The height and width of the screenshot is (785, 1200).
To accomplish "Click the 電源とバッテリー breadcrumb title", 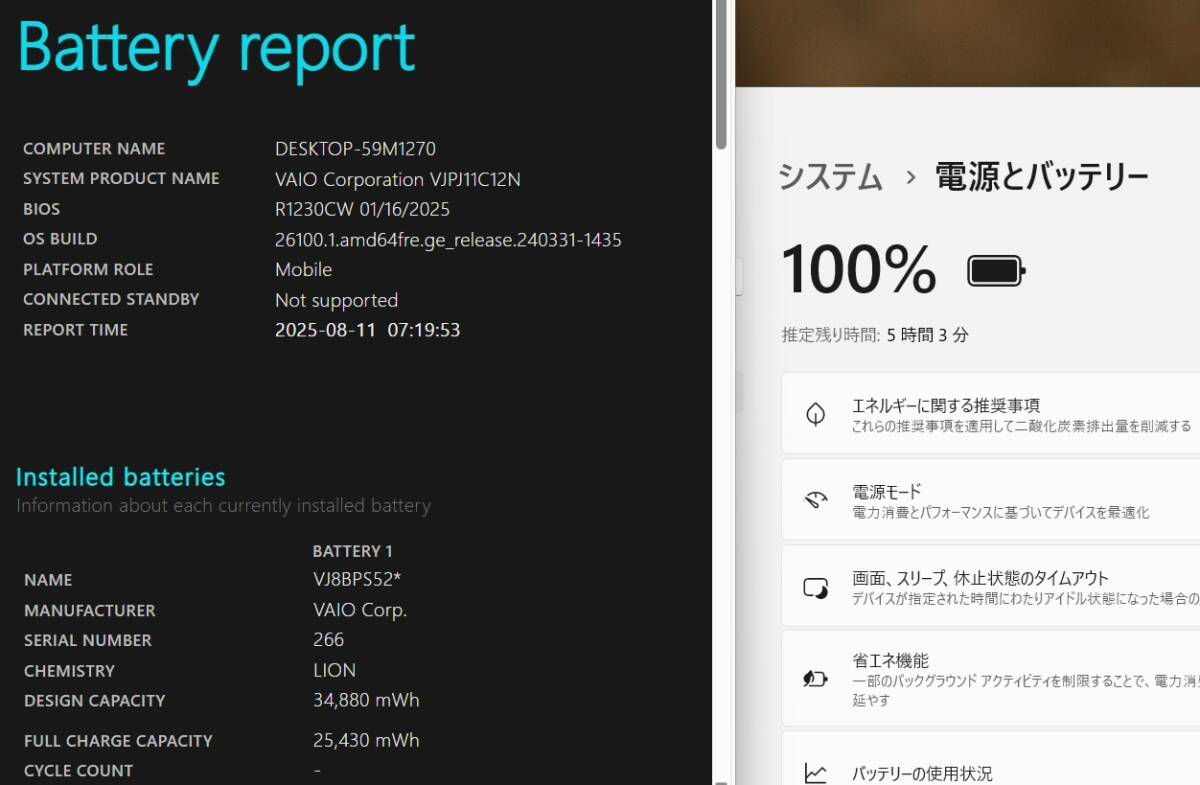I will point(1041,178).
